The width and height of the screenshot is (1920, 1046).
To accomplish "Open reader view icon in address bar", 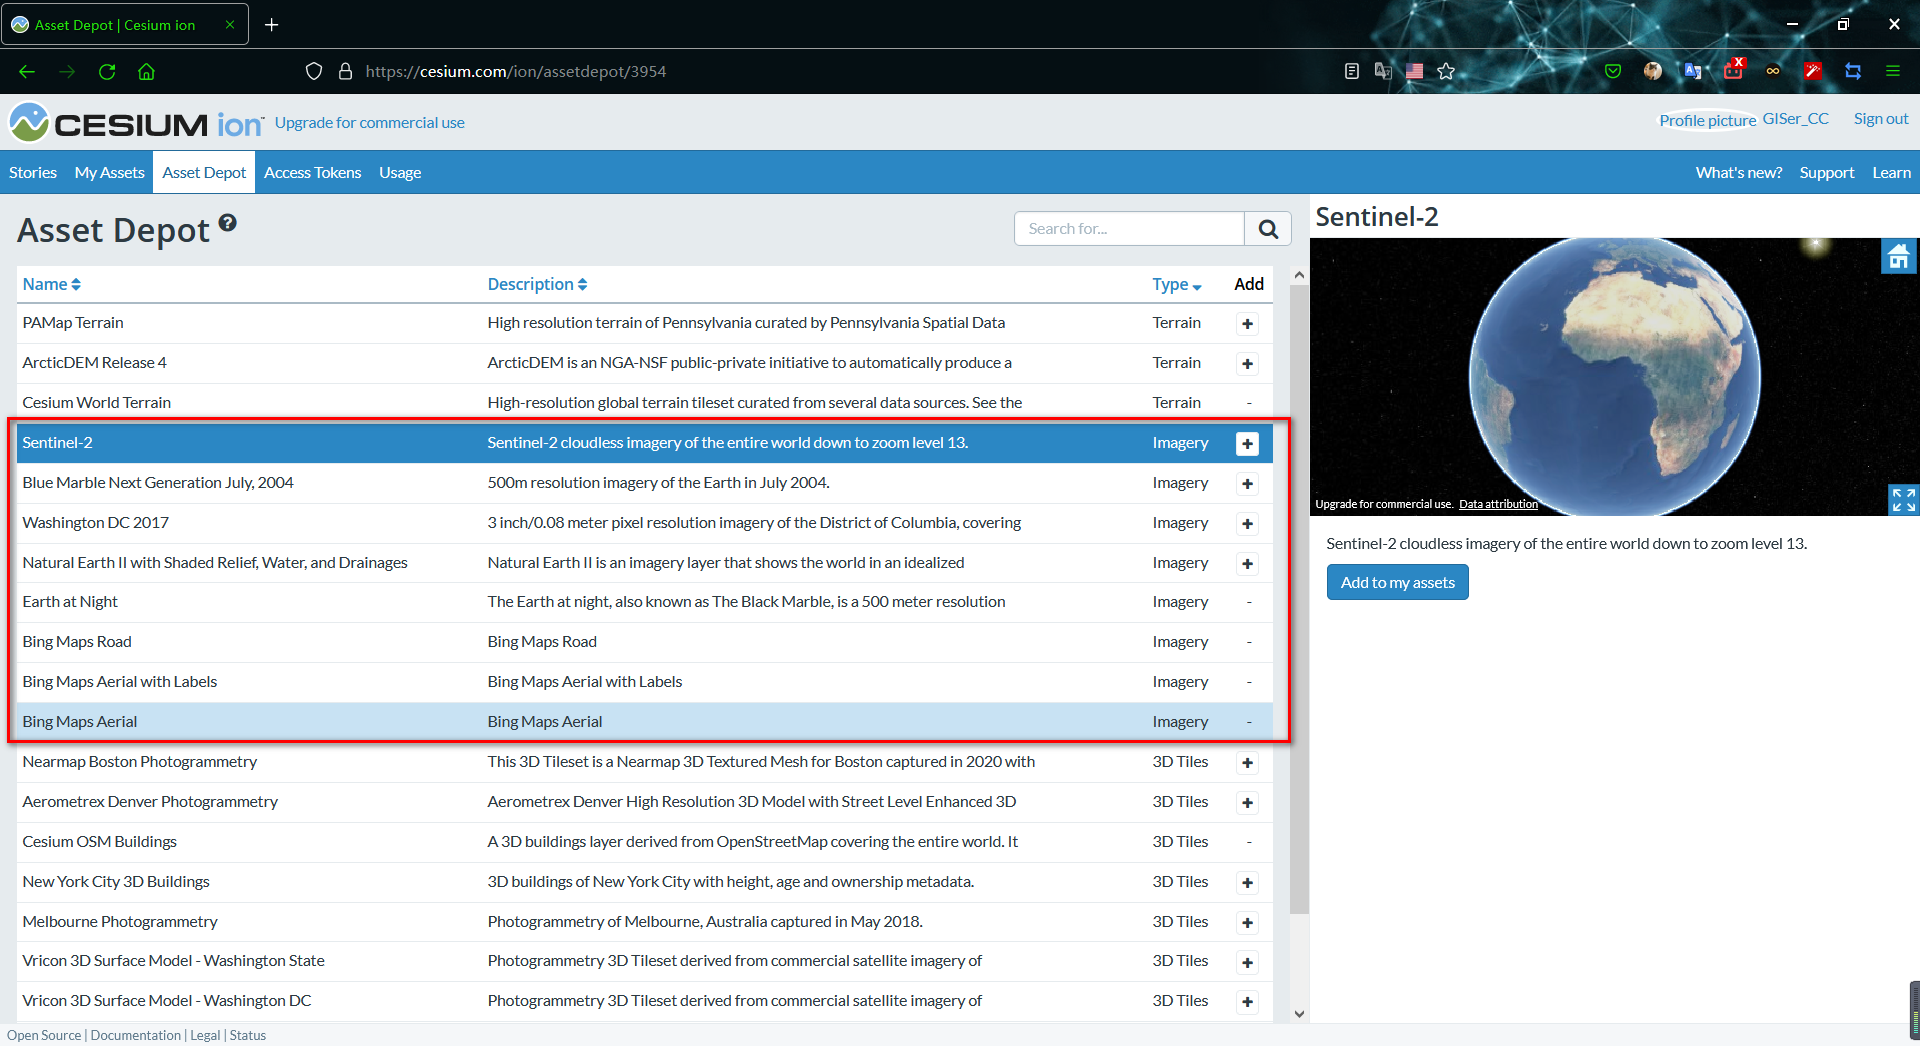I will click(x=1352, y=71).
